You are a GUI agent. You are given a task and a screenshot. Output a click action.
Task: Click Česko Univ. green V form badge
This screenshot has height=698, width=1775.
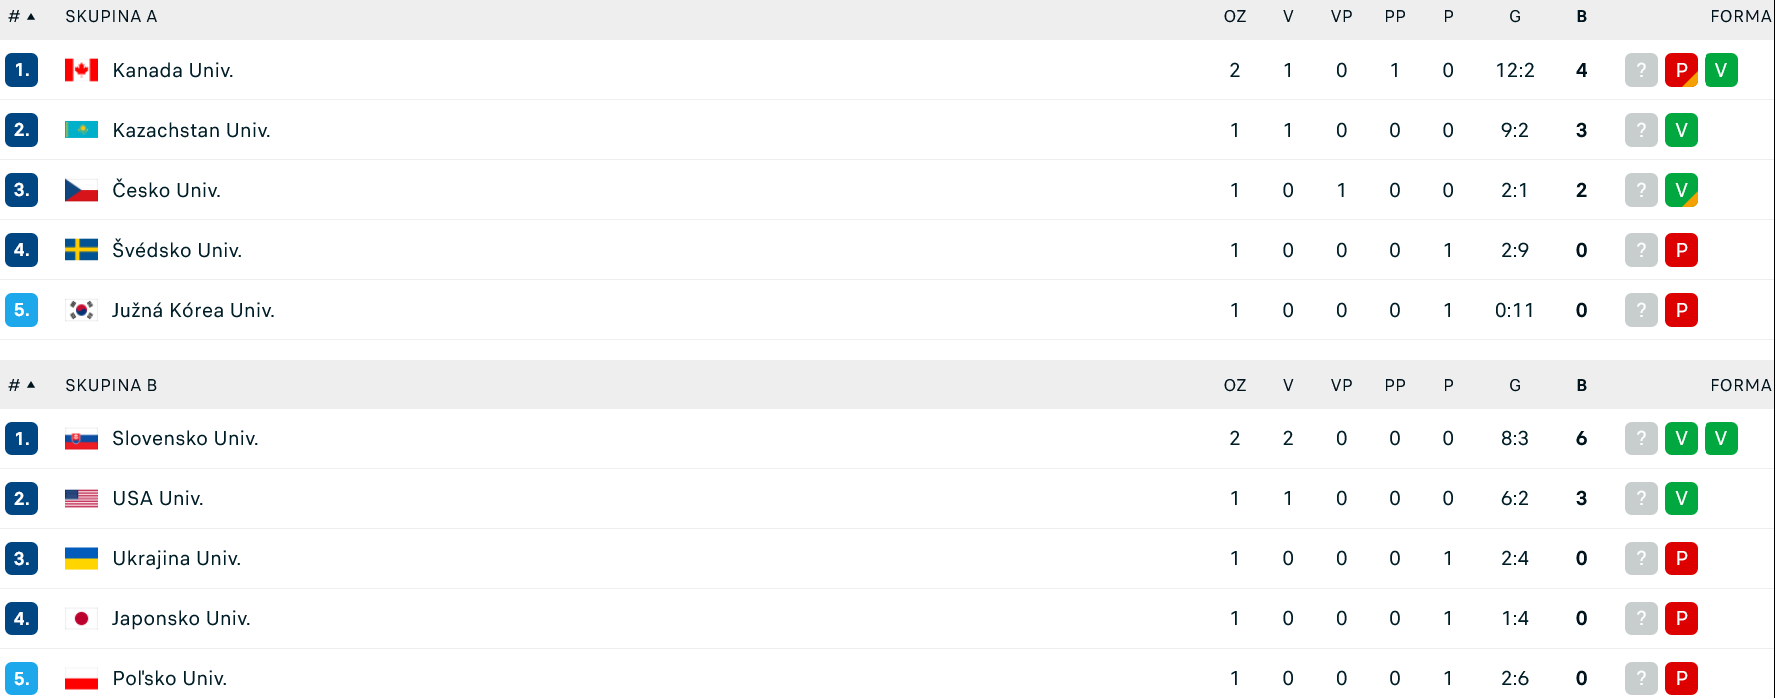[x=1681, y=190]
